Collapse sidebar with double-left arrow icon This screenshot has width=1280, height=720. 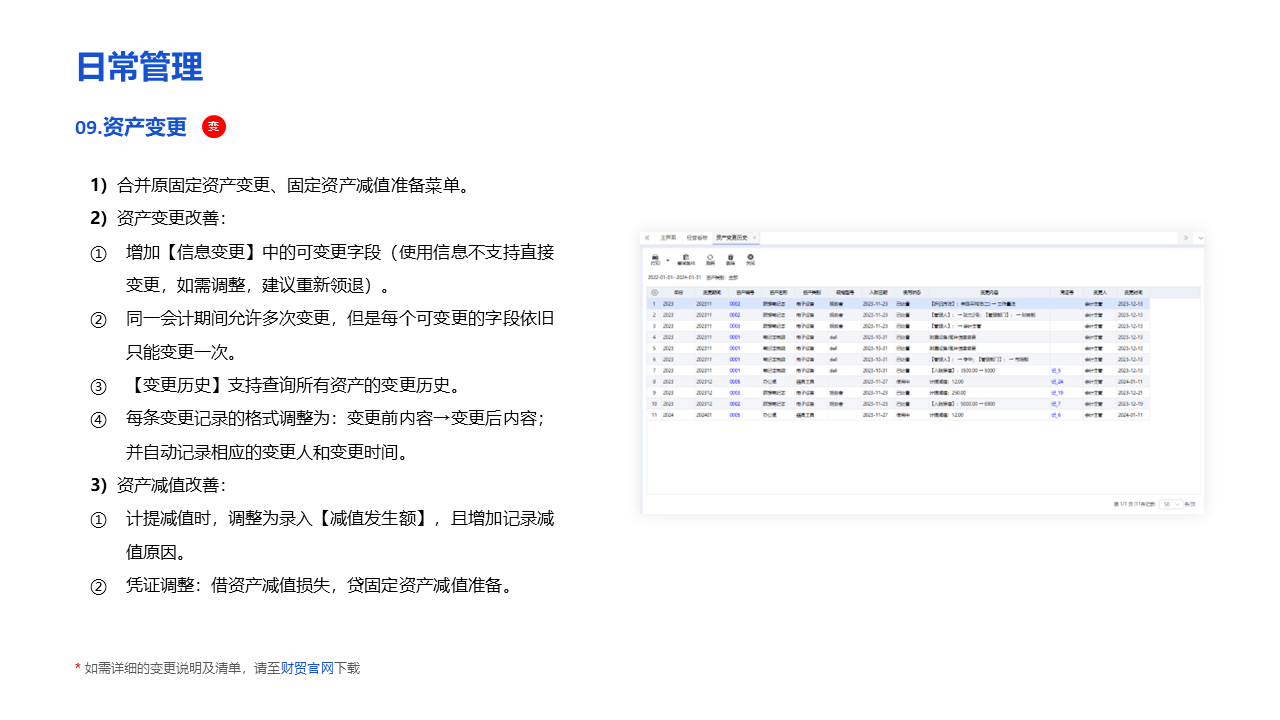click(x=647, y=238)
